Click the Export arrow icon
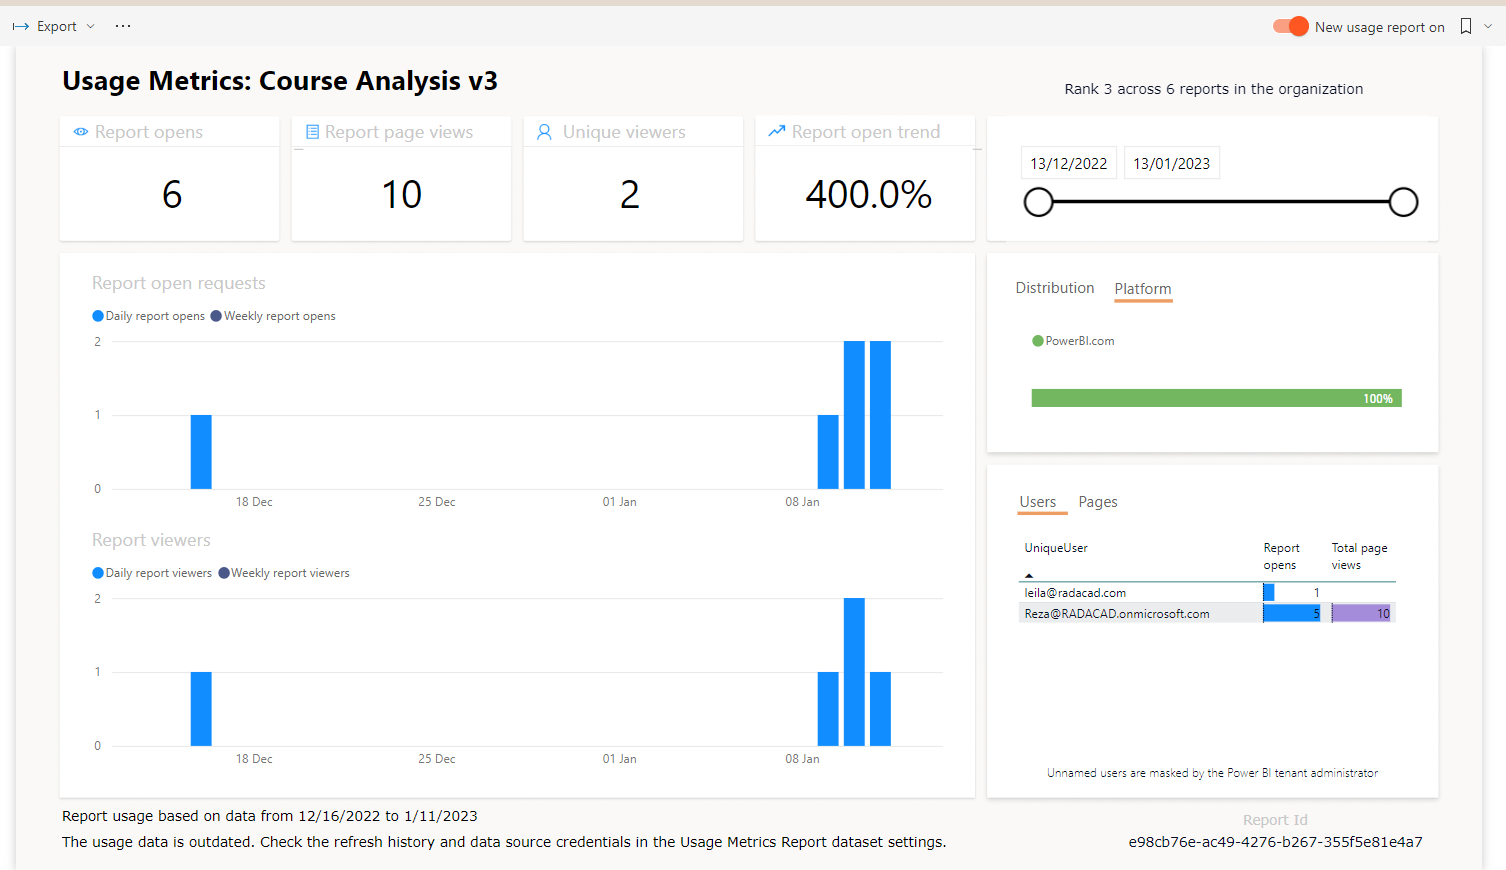Viewport: 1506px width, 870px height. tap(21, 27)
